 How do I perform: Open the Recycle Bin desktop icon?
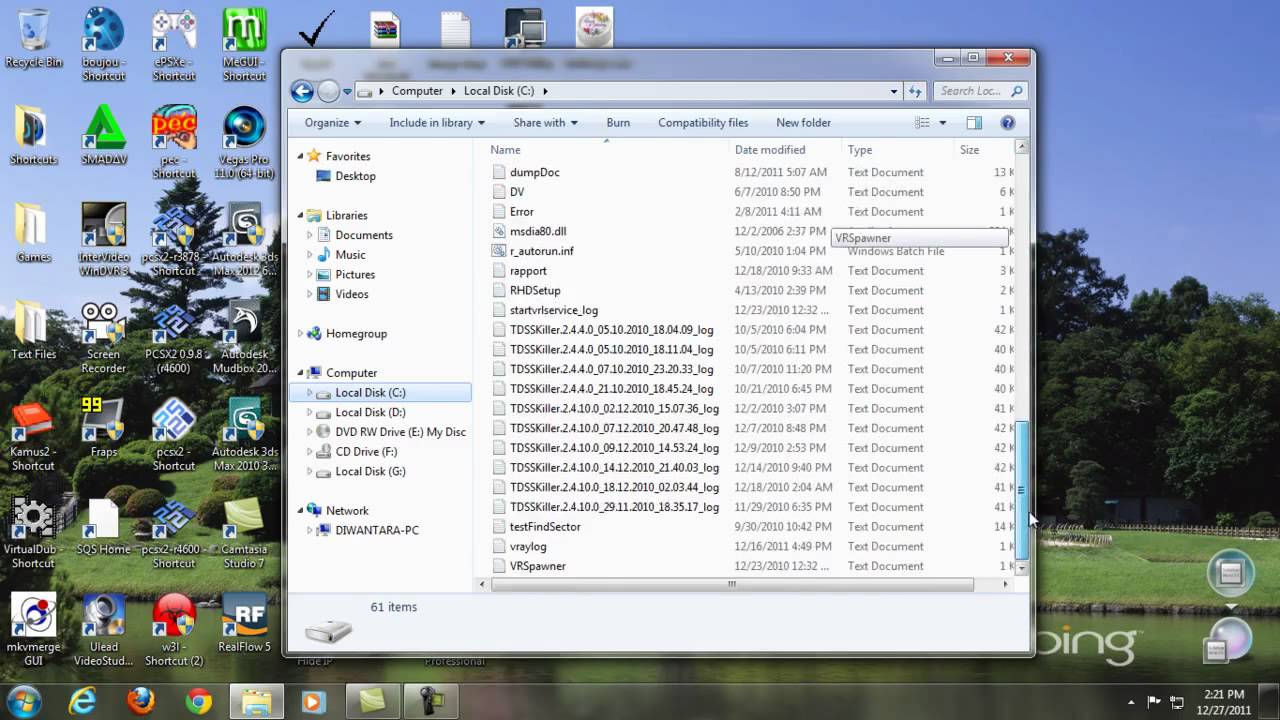pos(33,40)
